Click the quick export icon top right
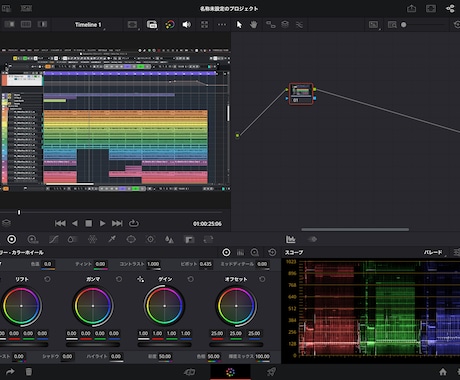Viewport: 460px width, 380px height. pos(411,9)
